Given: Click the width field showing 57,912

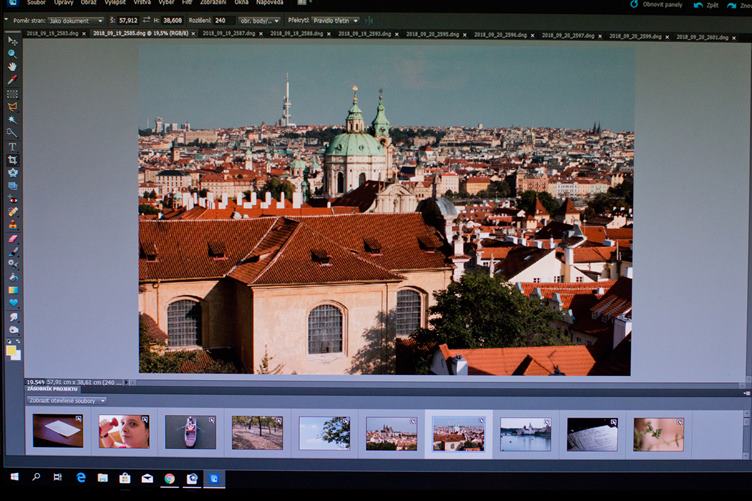Looking at the screenshot, I should [x=129, y=21].
